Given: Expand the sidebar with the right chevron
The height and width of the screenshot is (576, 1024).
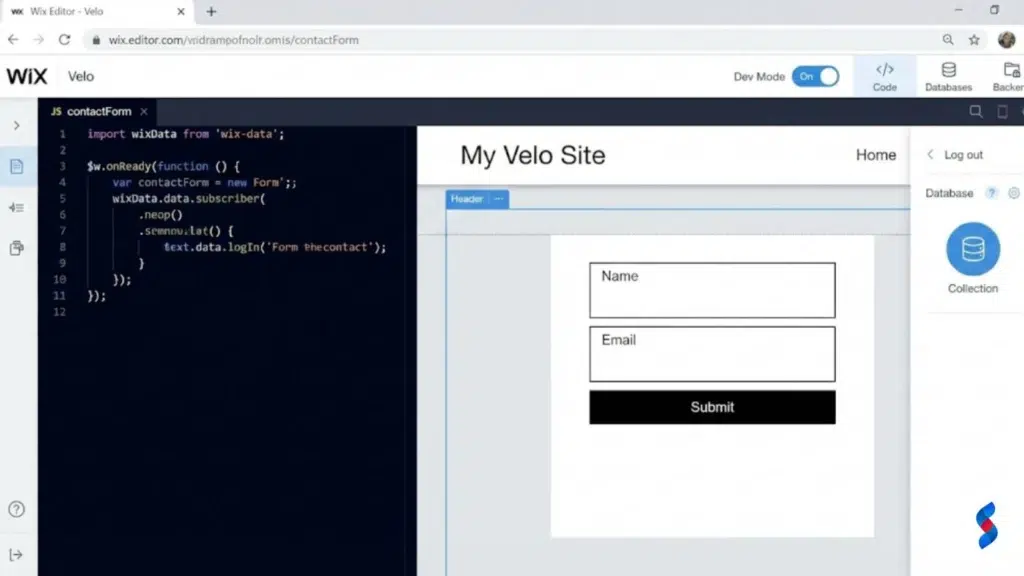Looking at the screenshot, I should 16,126.
